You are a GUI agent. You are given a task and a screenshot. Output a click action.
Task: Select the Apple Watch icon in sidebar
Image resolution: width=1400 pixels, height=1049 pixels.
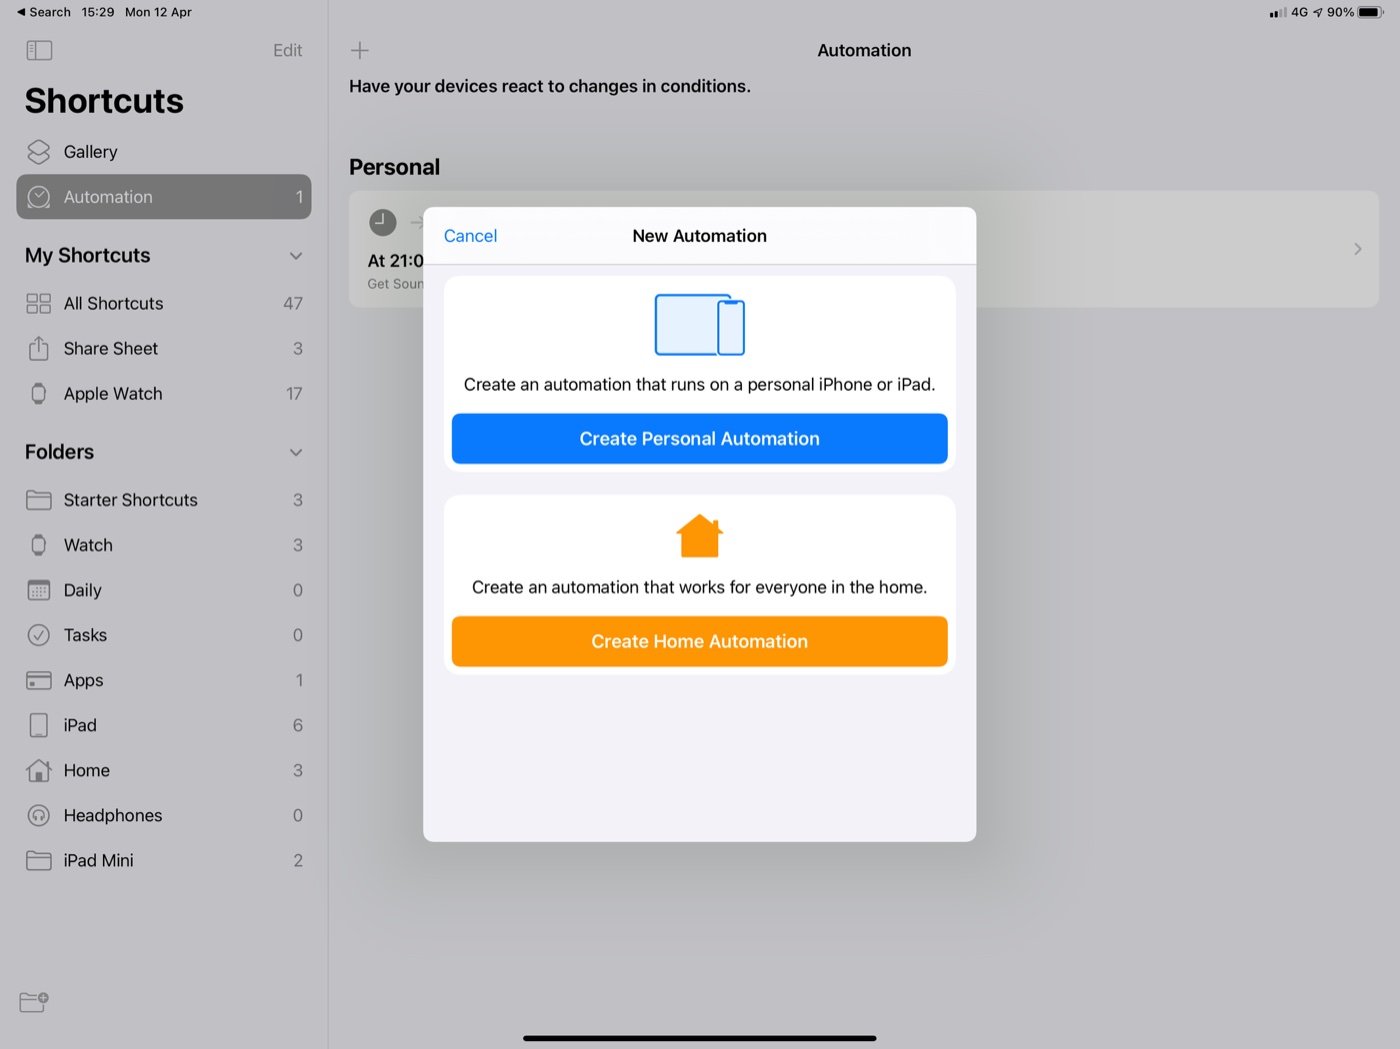[x=39, y=393]
